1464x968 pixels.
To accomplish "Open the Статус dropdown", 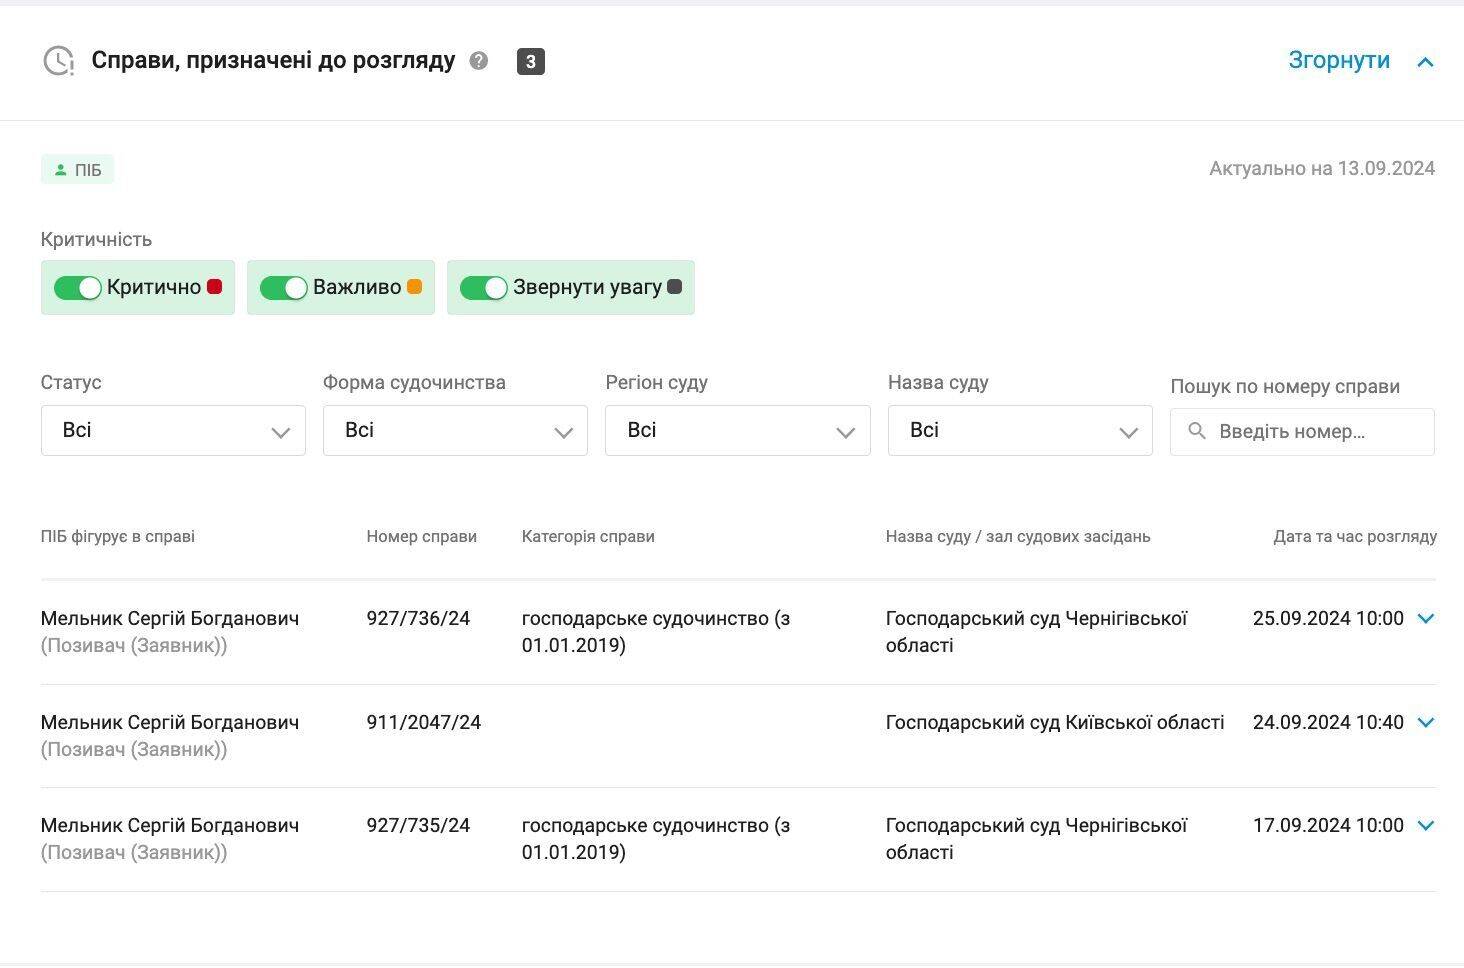I will click(173, 431).
